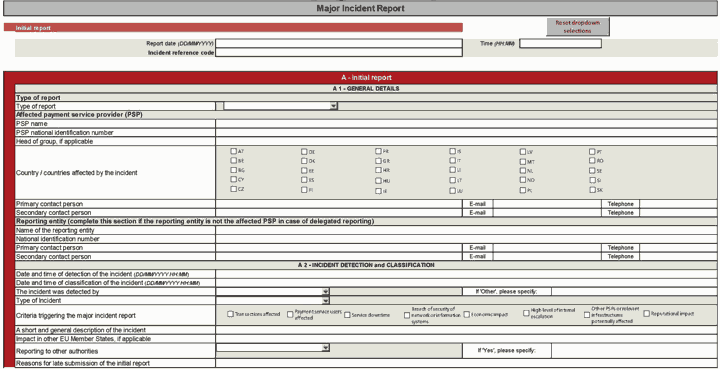Image resolution: width=720 pixels, height=369 pixels.
Task: Tick the Transactions affected checkbox
Action: (x=231, y=314)
